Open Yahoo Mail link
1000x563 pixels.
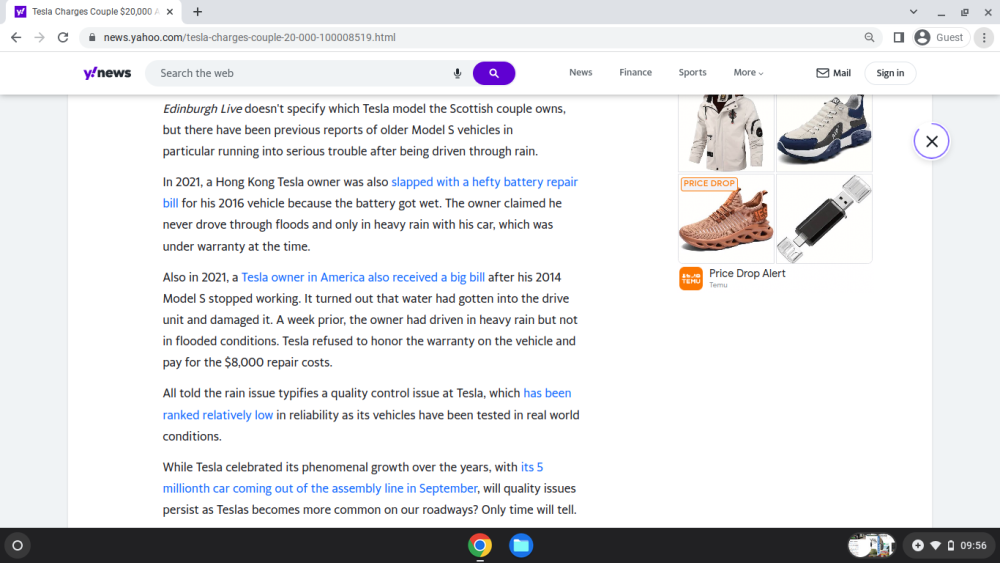pyautogui.click(x=834, y=73)
